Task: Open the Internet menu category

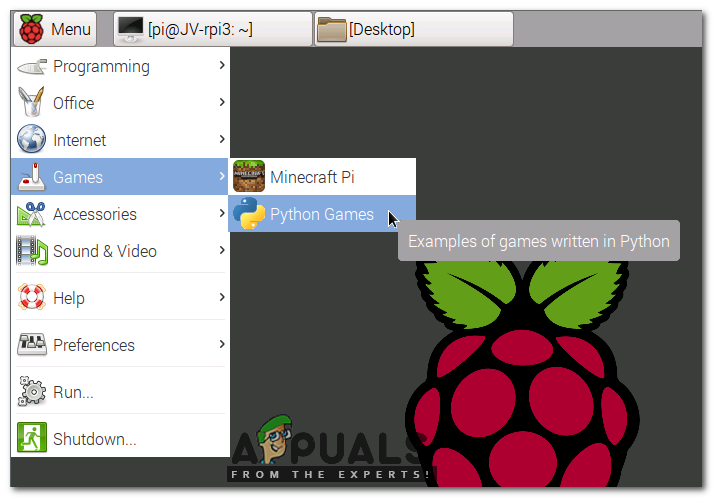Action: (x=120, y=140)
